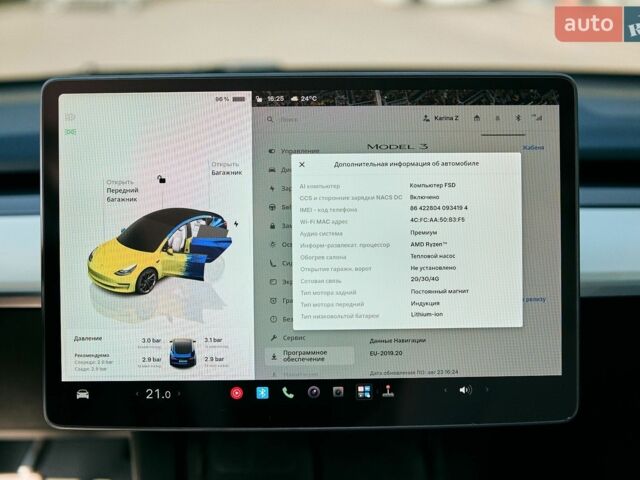The image size is (640, 480).
Task: Tap the car controls icon in bottom bar
Action: point(83,394)
